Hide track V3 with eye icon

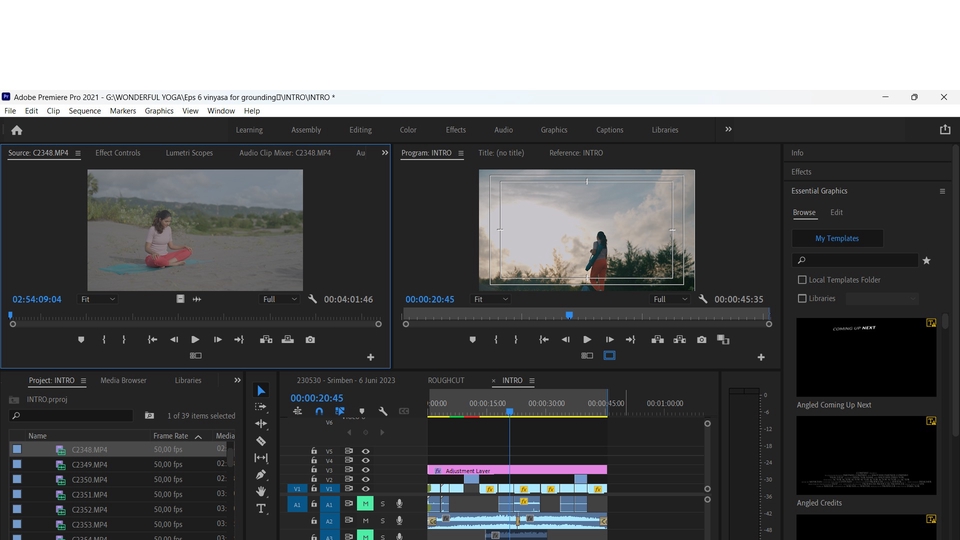(x=366, y=470)
